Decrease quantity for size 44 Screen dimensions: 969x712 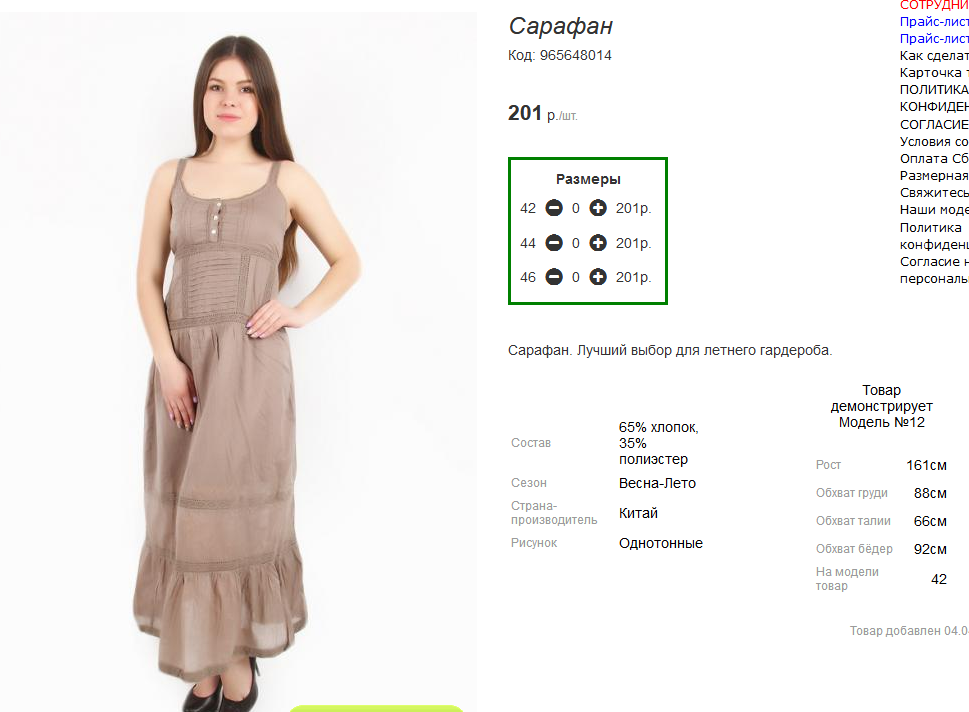click(554, 243)
